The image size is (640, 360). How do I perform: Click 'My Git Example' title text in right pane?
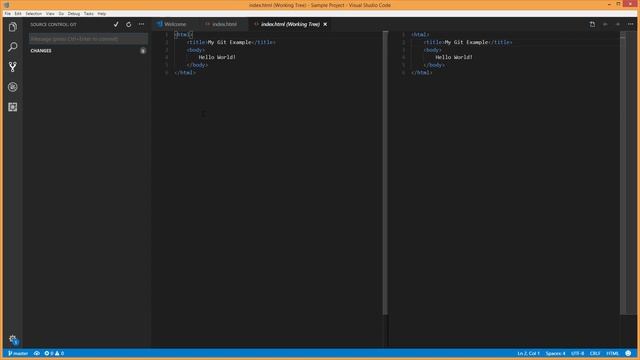coord(466,42)
